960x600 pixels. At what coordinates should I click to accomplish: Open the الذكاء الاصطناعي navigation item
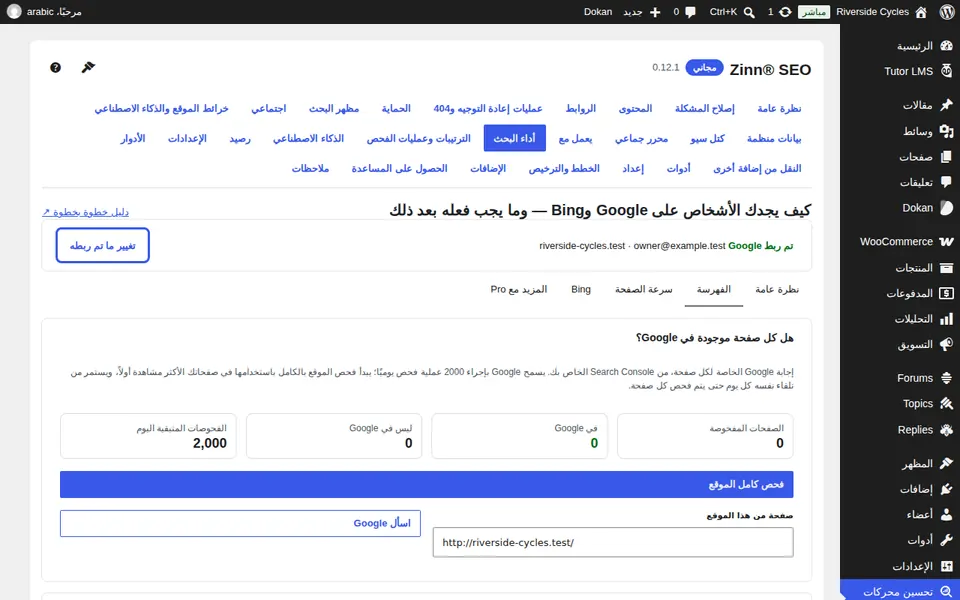[x=309, y=138]
